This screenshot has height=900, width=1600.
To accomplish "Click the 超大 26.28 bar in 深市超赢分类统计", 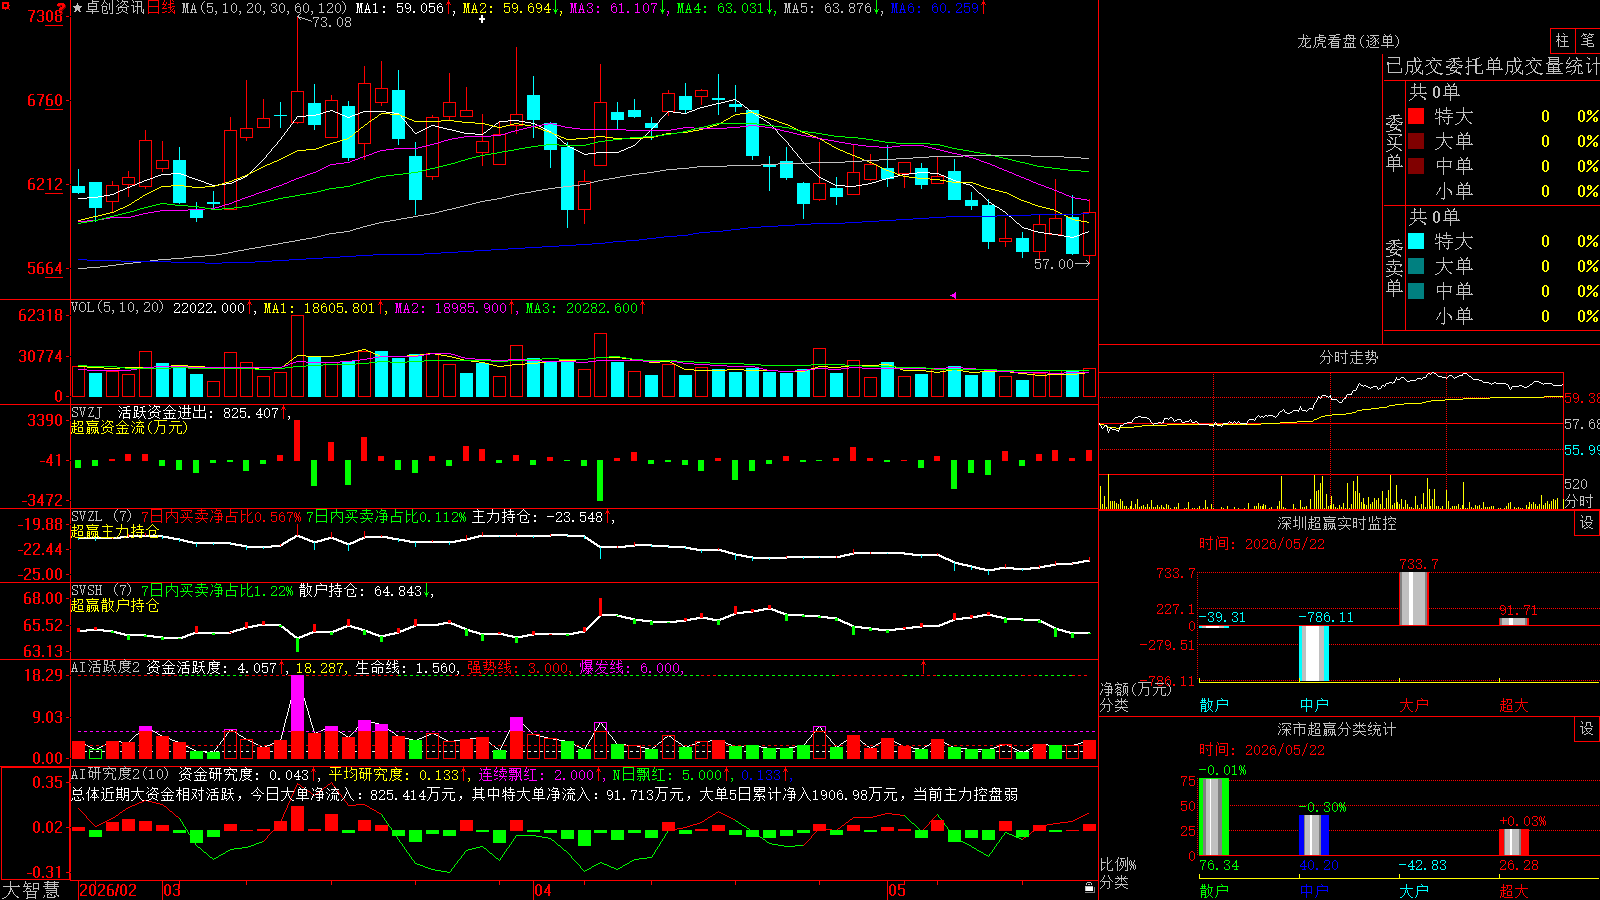I will [x=1514, y=842].
